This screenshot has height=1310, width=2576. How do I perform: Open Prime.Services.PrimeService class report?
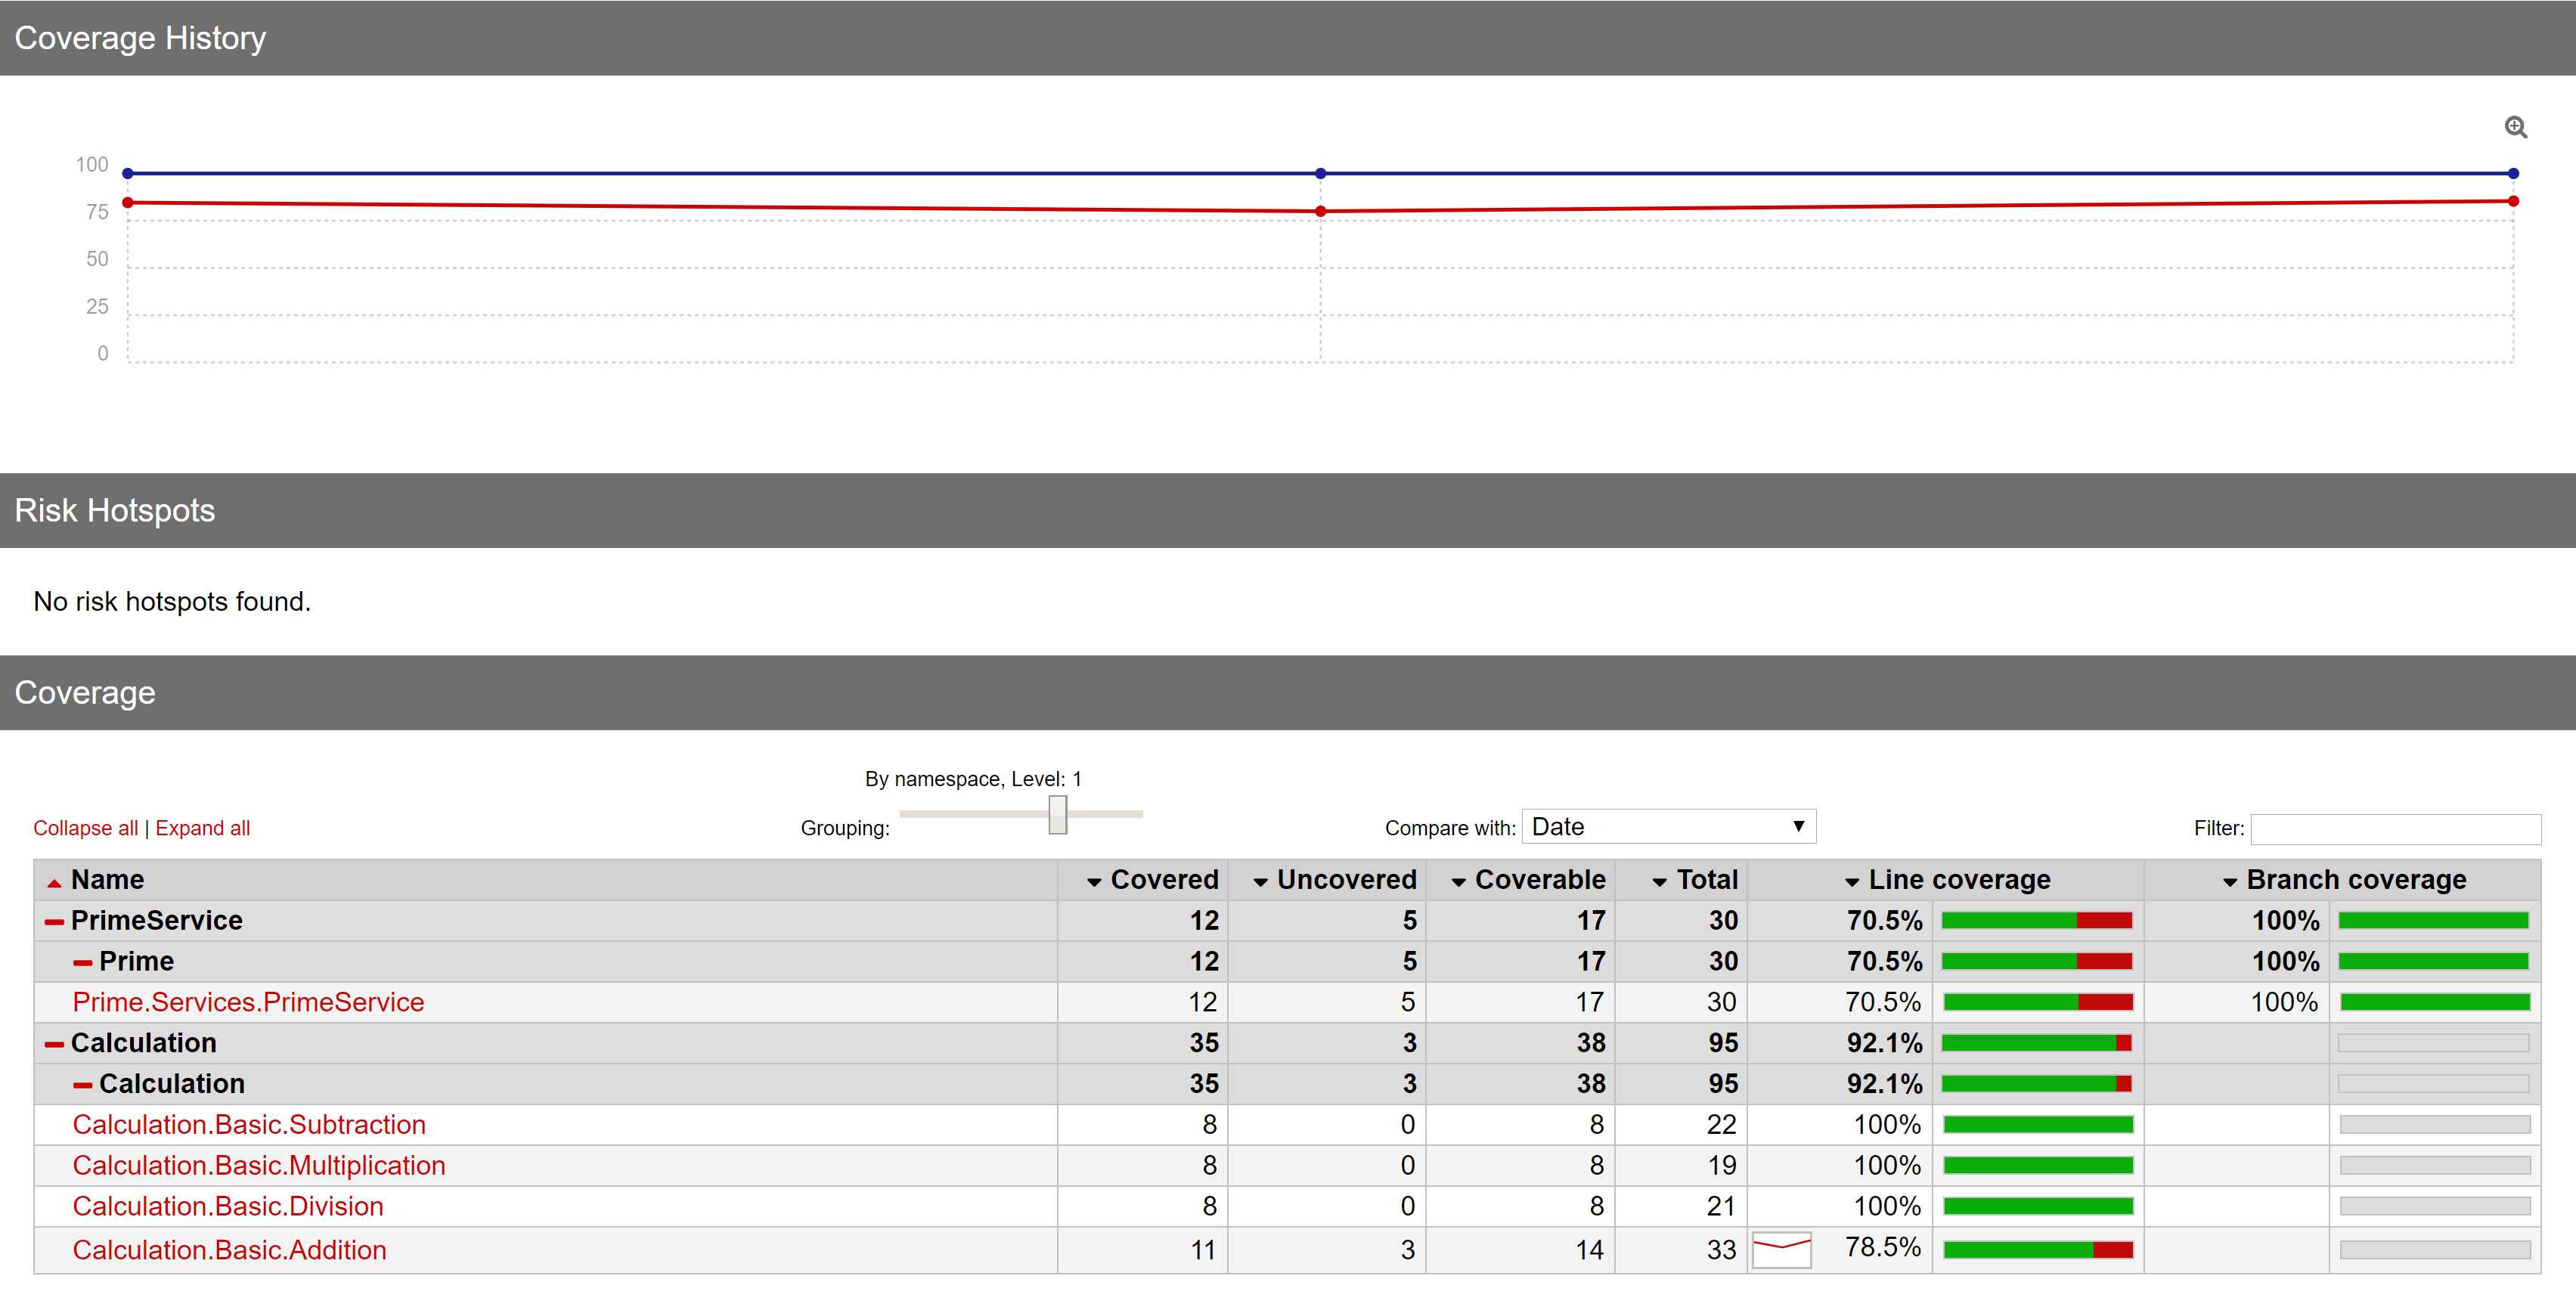pos(248,1002)
